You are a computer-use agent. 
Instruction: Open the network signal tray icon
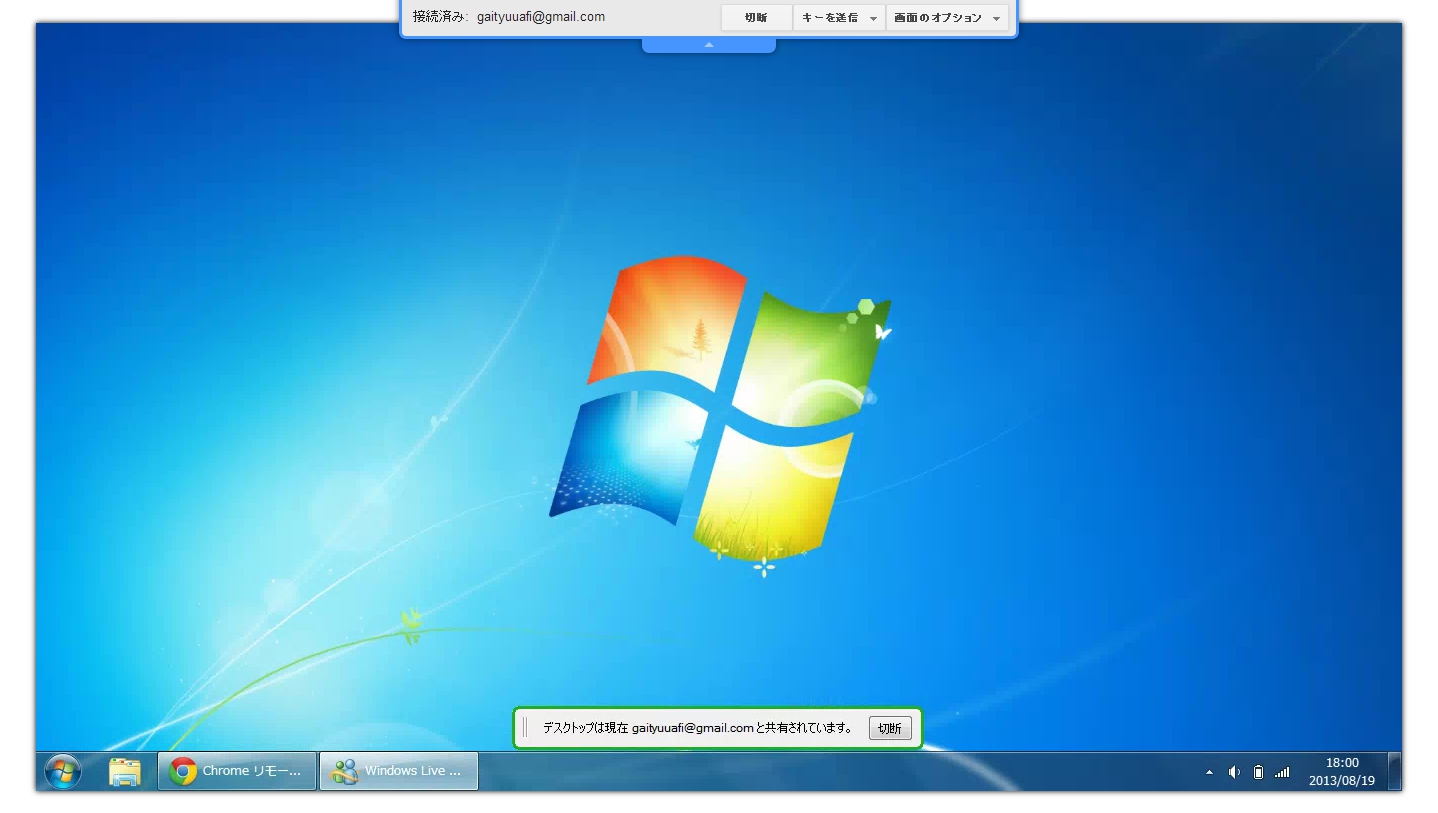click(x=1282, y=772)
